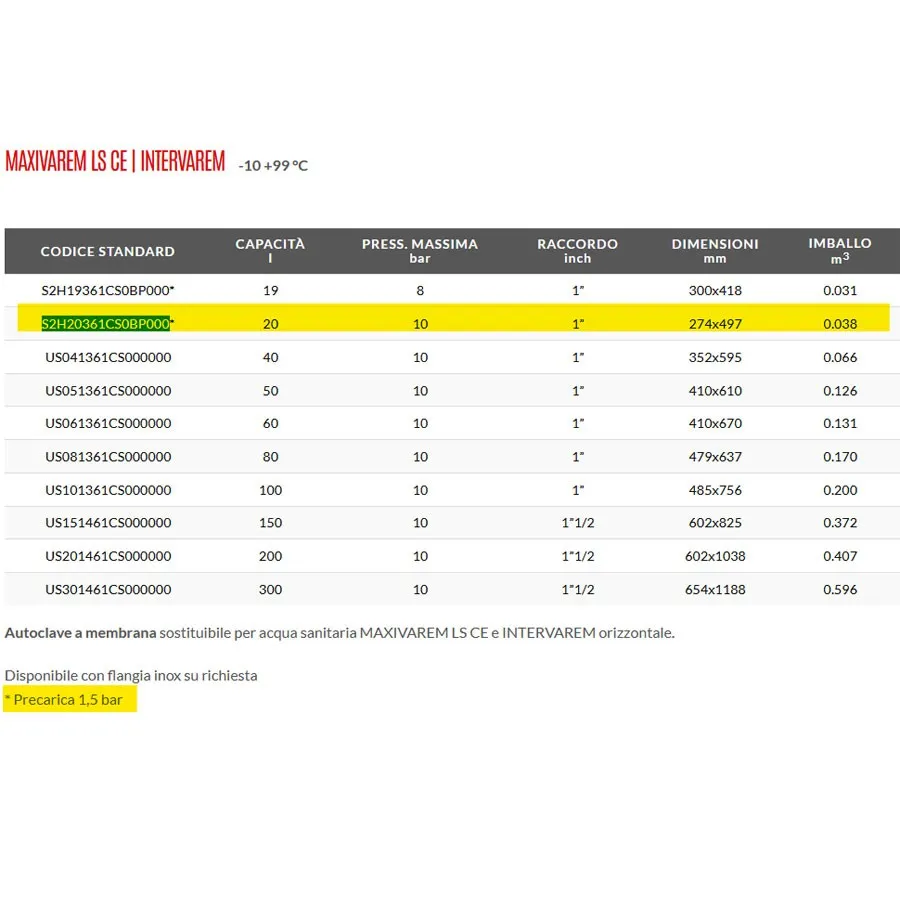Click packaging volume 0.131
The height and width of the screenshot is (900, 900).
840,424
